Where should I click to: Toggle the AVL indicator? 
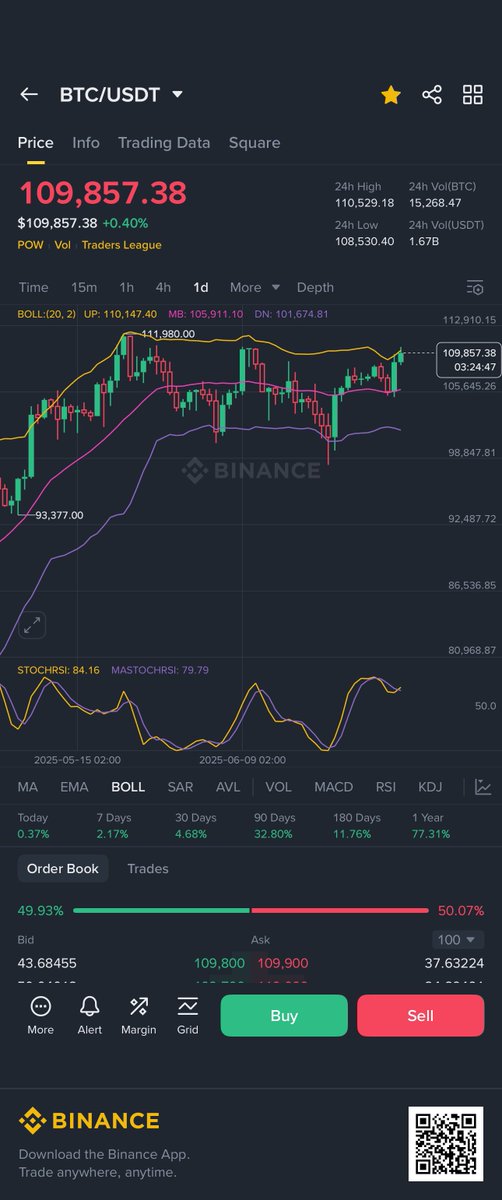pos(228,787)
